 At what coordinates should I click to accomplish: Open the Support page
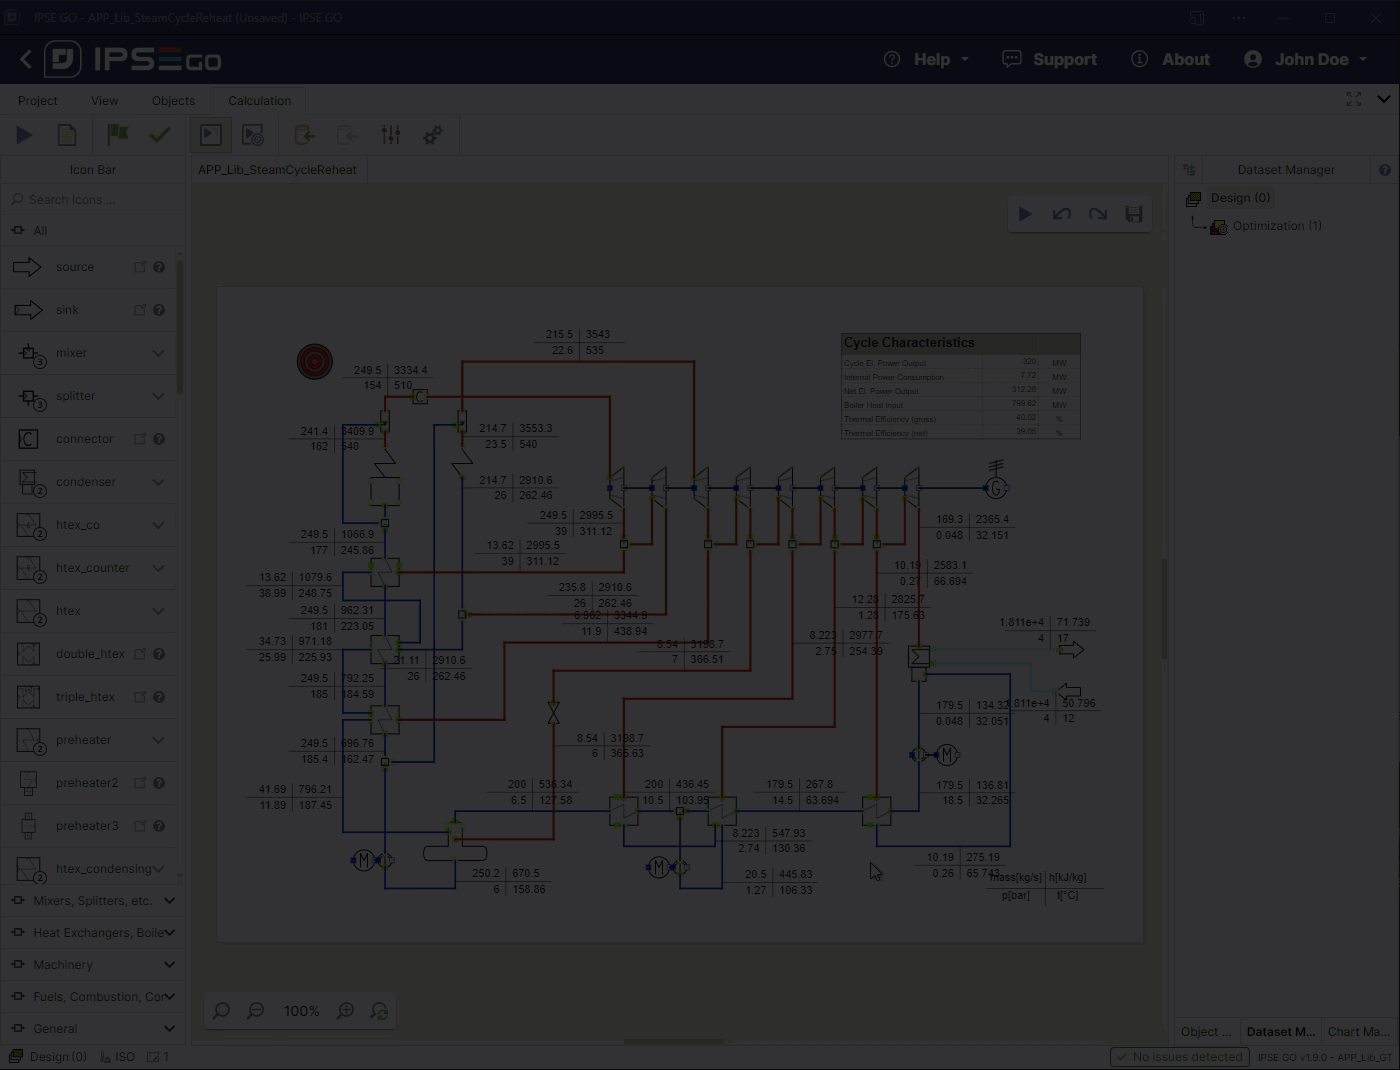(x=1049, y=59)
